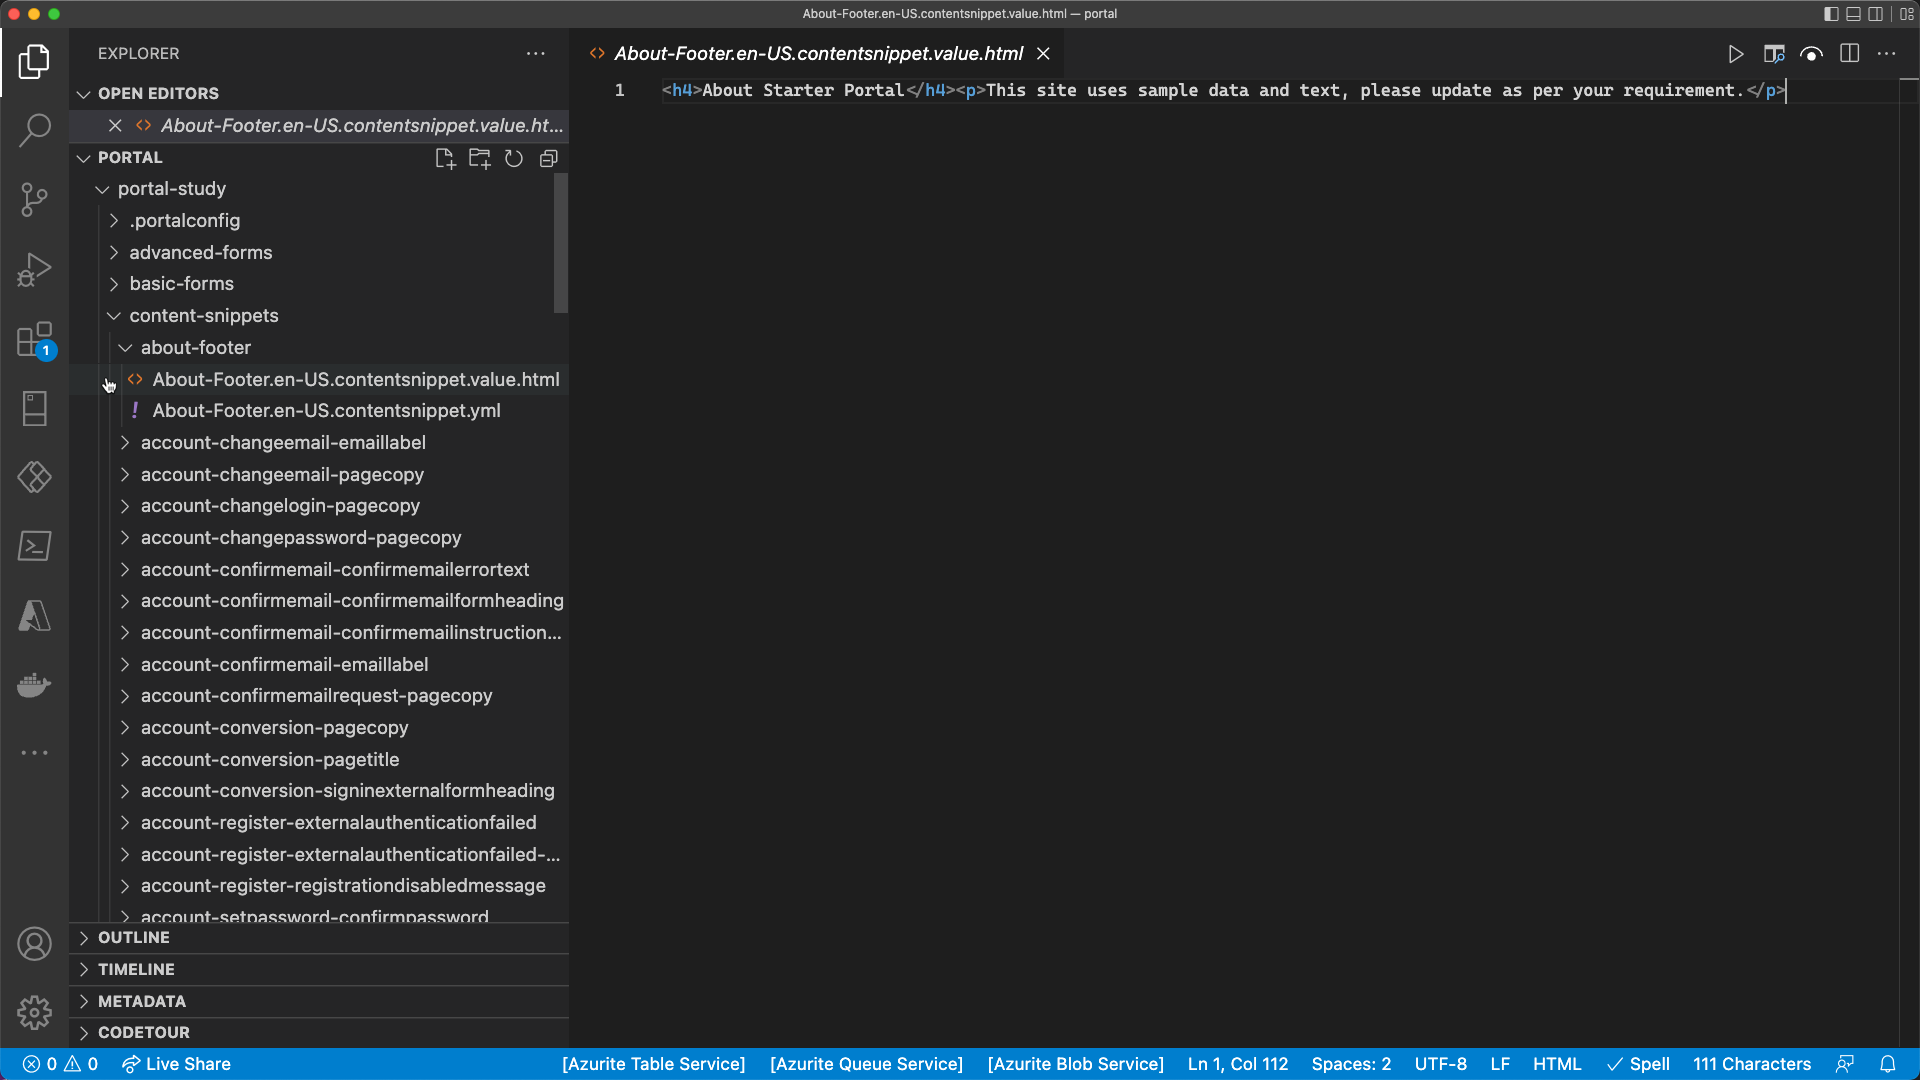Viewport: 1920px width, 1080px height.
Task: Collapse all folders in explorer
Action: (549, 158)
